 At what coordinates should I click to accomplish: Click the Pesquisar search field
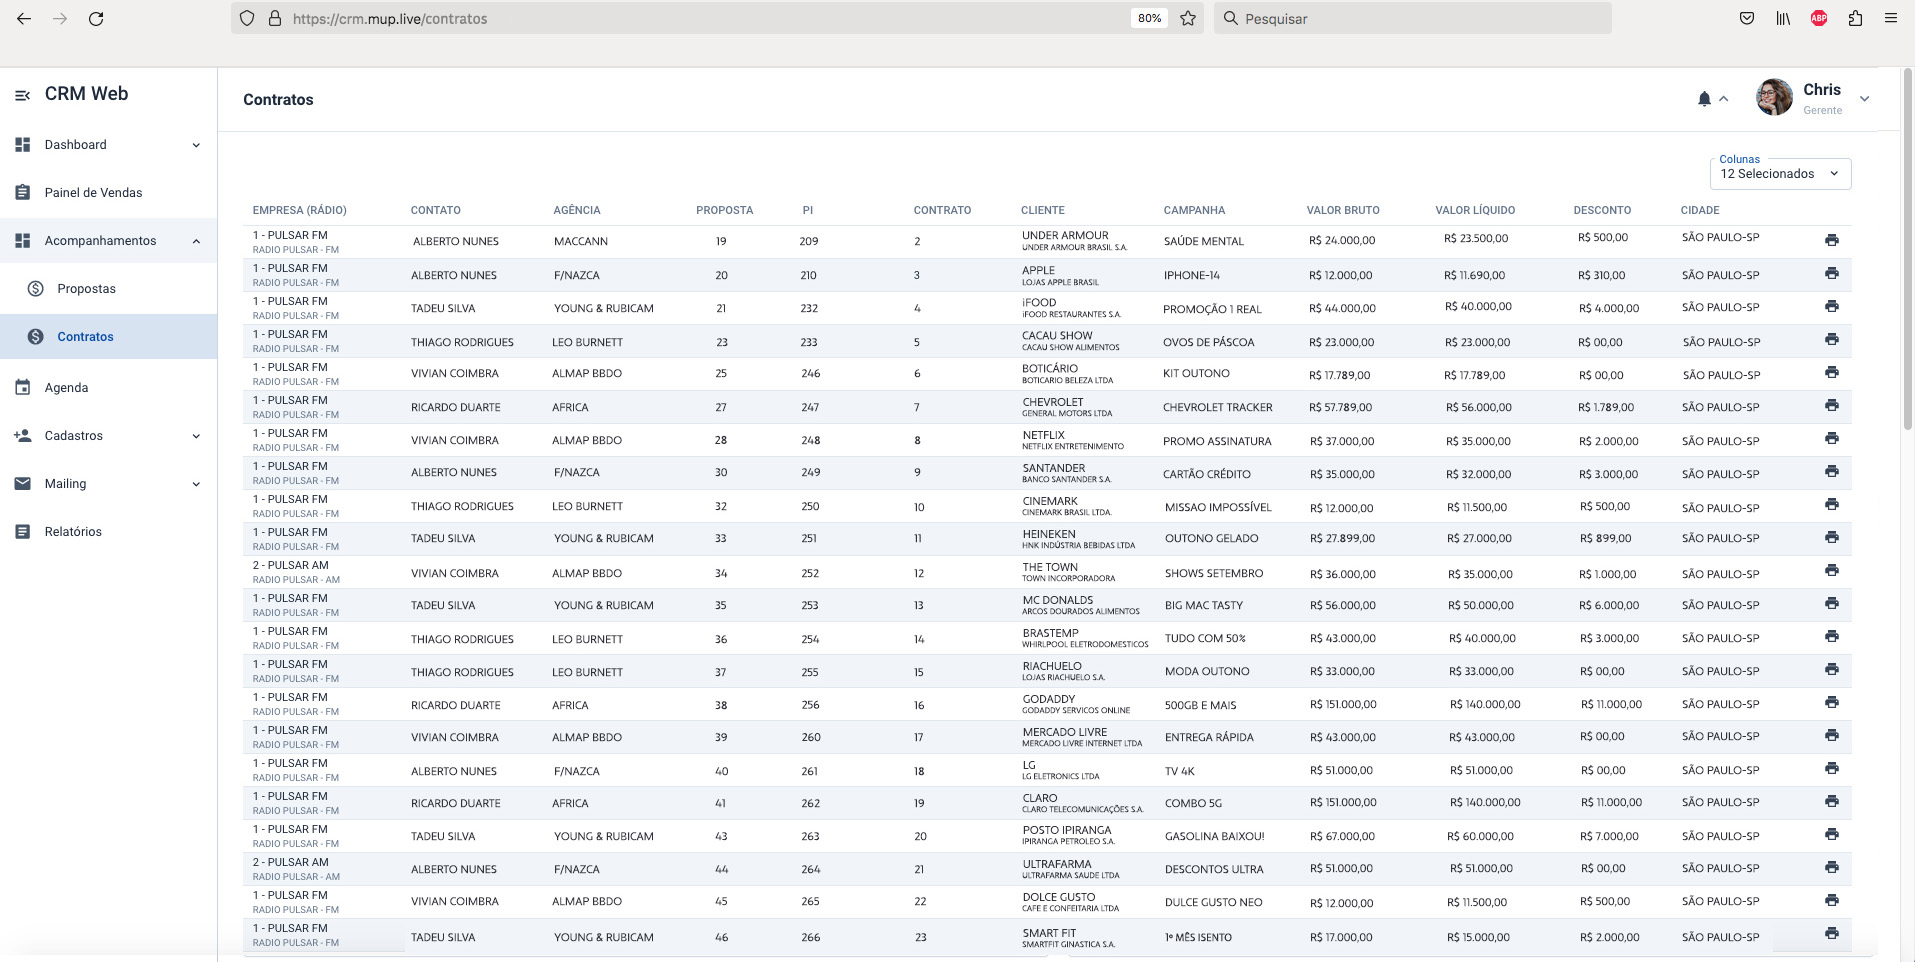click(1412, 18)
